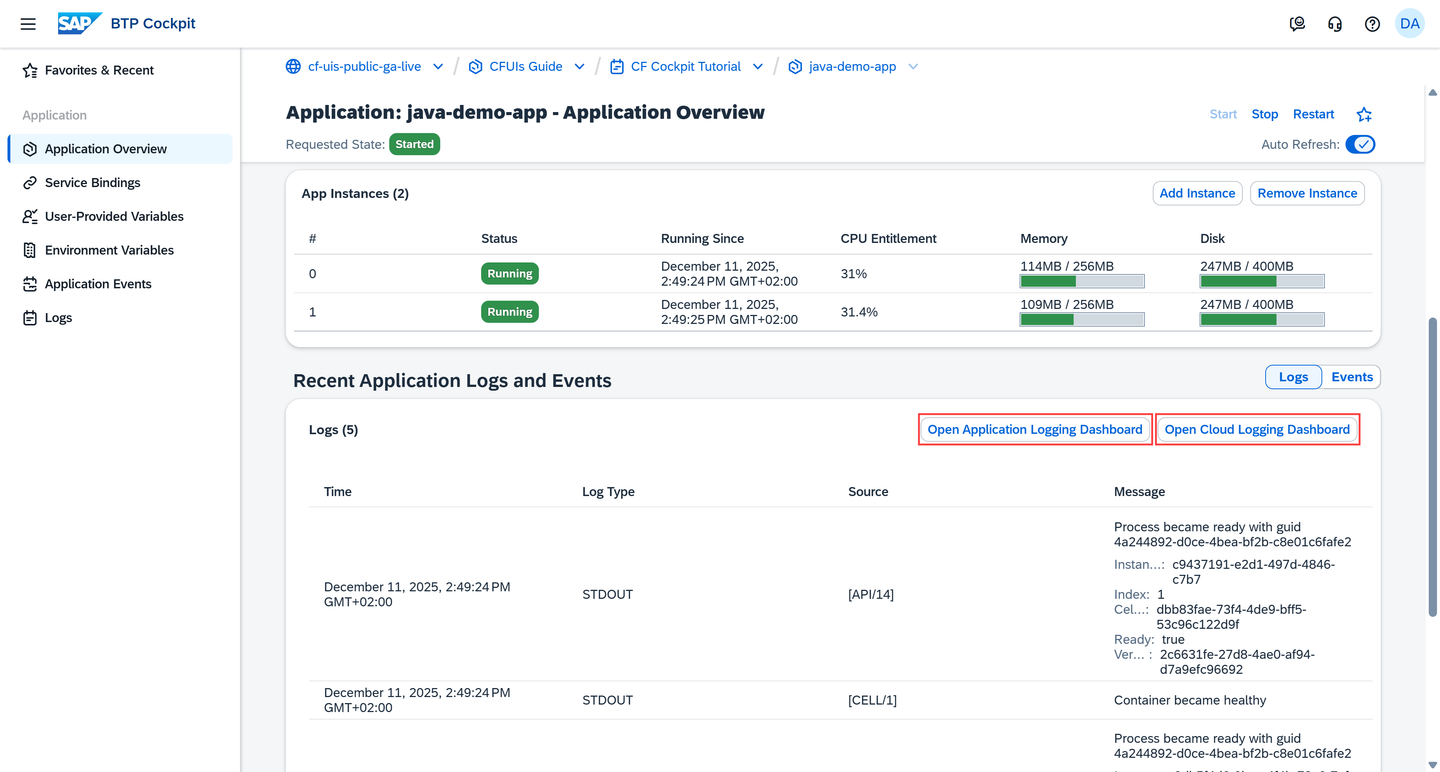The height and width of the screenshot is (772, 1440).
Task: Click the CF Cockpit Tutorial breadcrumb link
Action: point(686,67)
